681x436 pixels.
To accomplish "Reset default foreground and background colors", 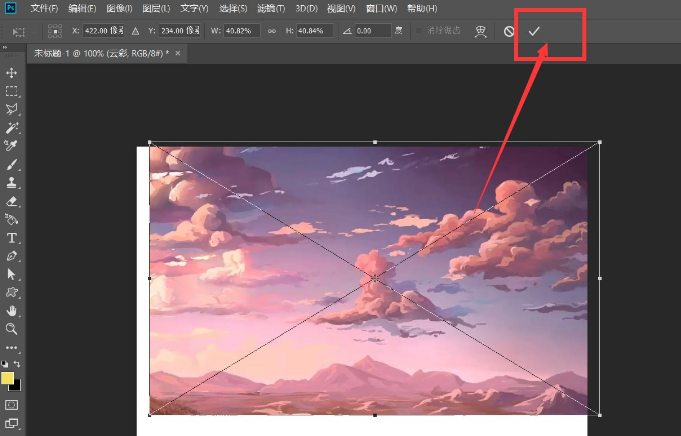I will 4,364.
